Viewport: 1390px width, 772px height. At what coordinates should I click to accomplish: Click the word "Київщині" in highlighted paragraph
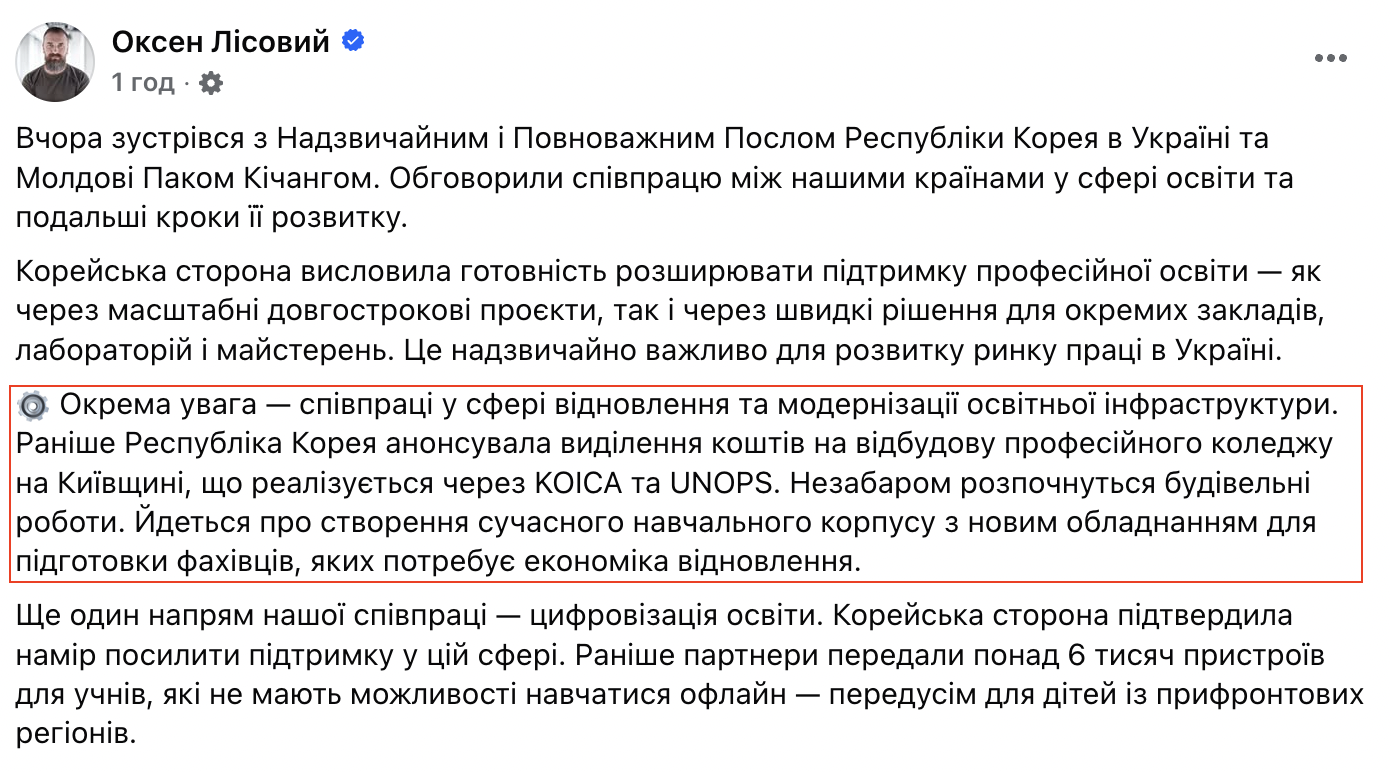click(111, 484)
